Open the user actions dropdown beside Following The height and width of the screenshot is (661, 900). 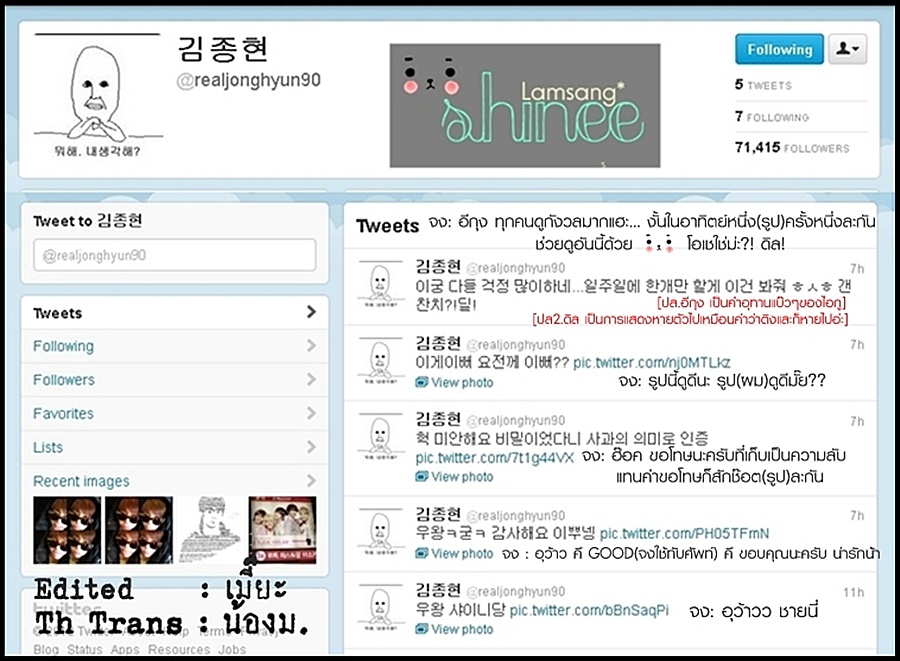tap(847, 49)
